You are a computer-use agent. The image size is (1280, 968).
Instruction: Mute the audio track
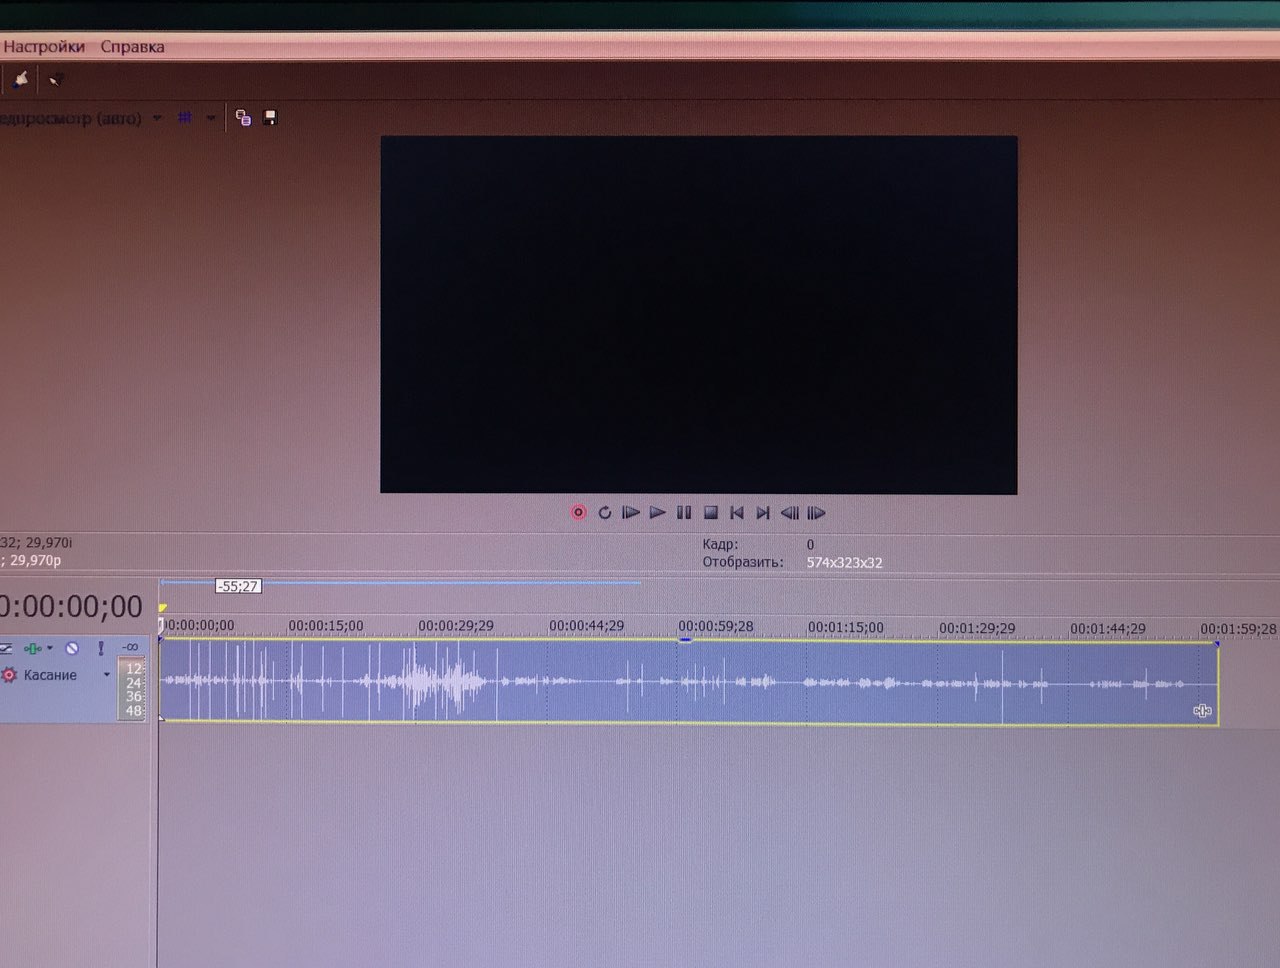72,649
